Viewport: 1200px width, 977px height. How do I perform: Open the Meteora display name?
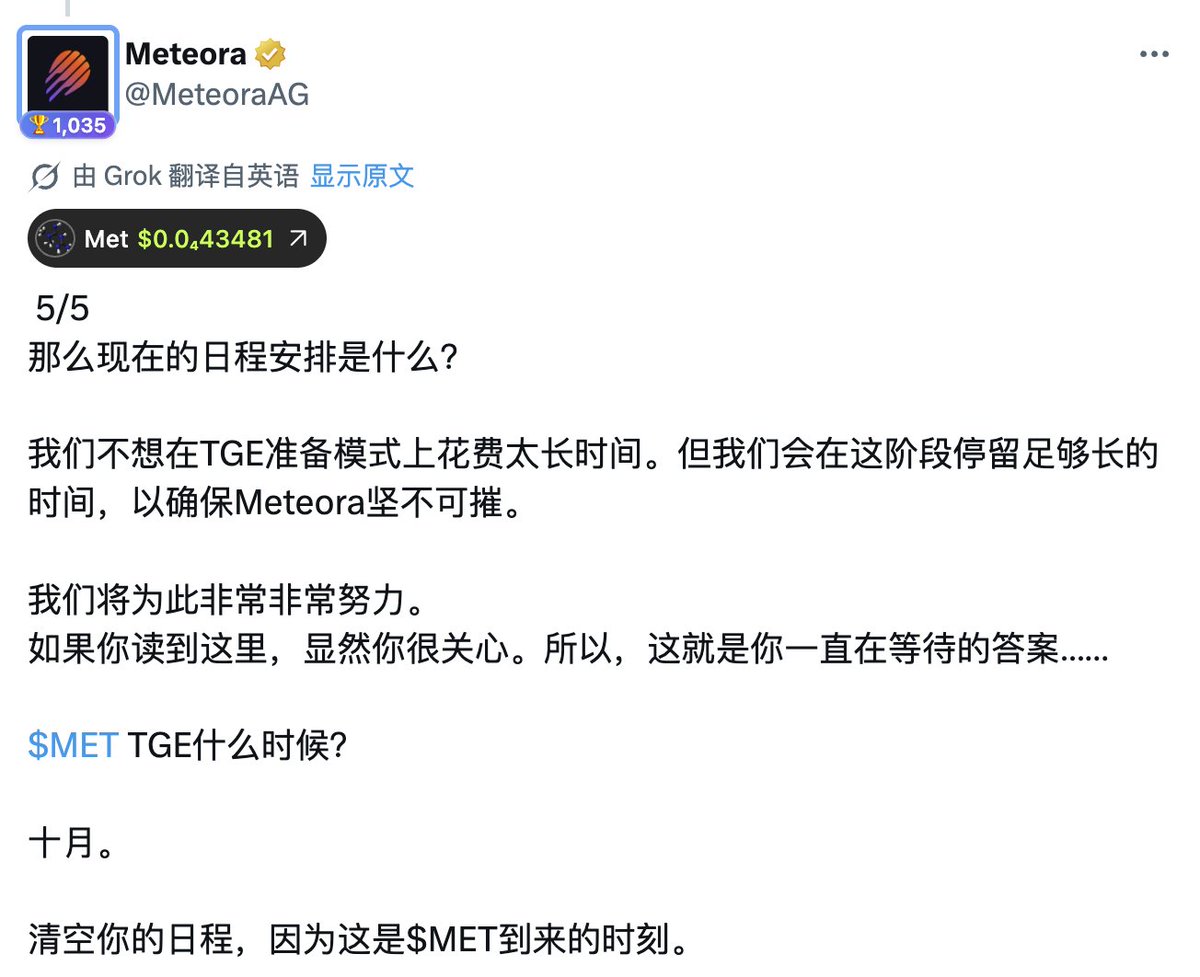[x=186, y=54]
